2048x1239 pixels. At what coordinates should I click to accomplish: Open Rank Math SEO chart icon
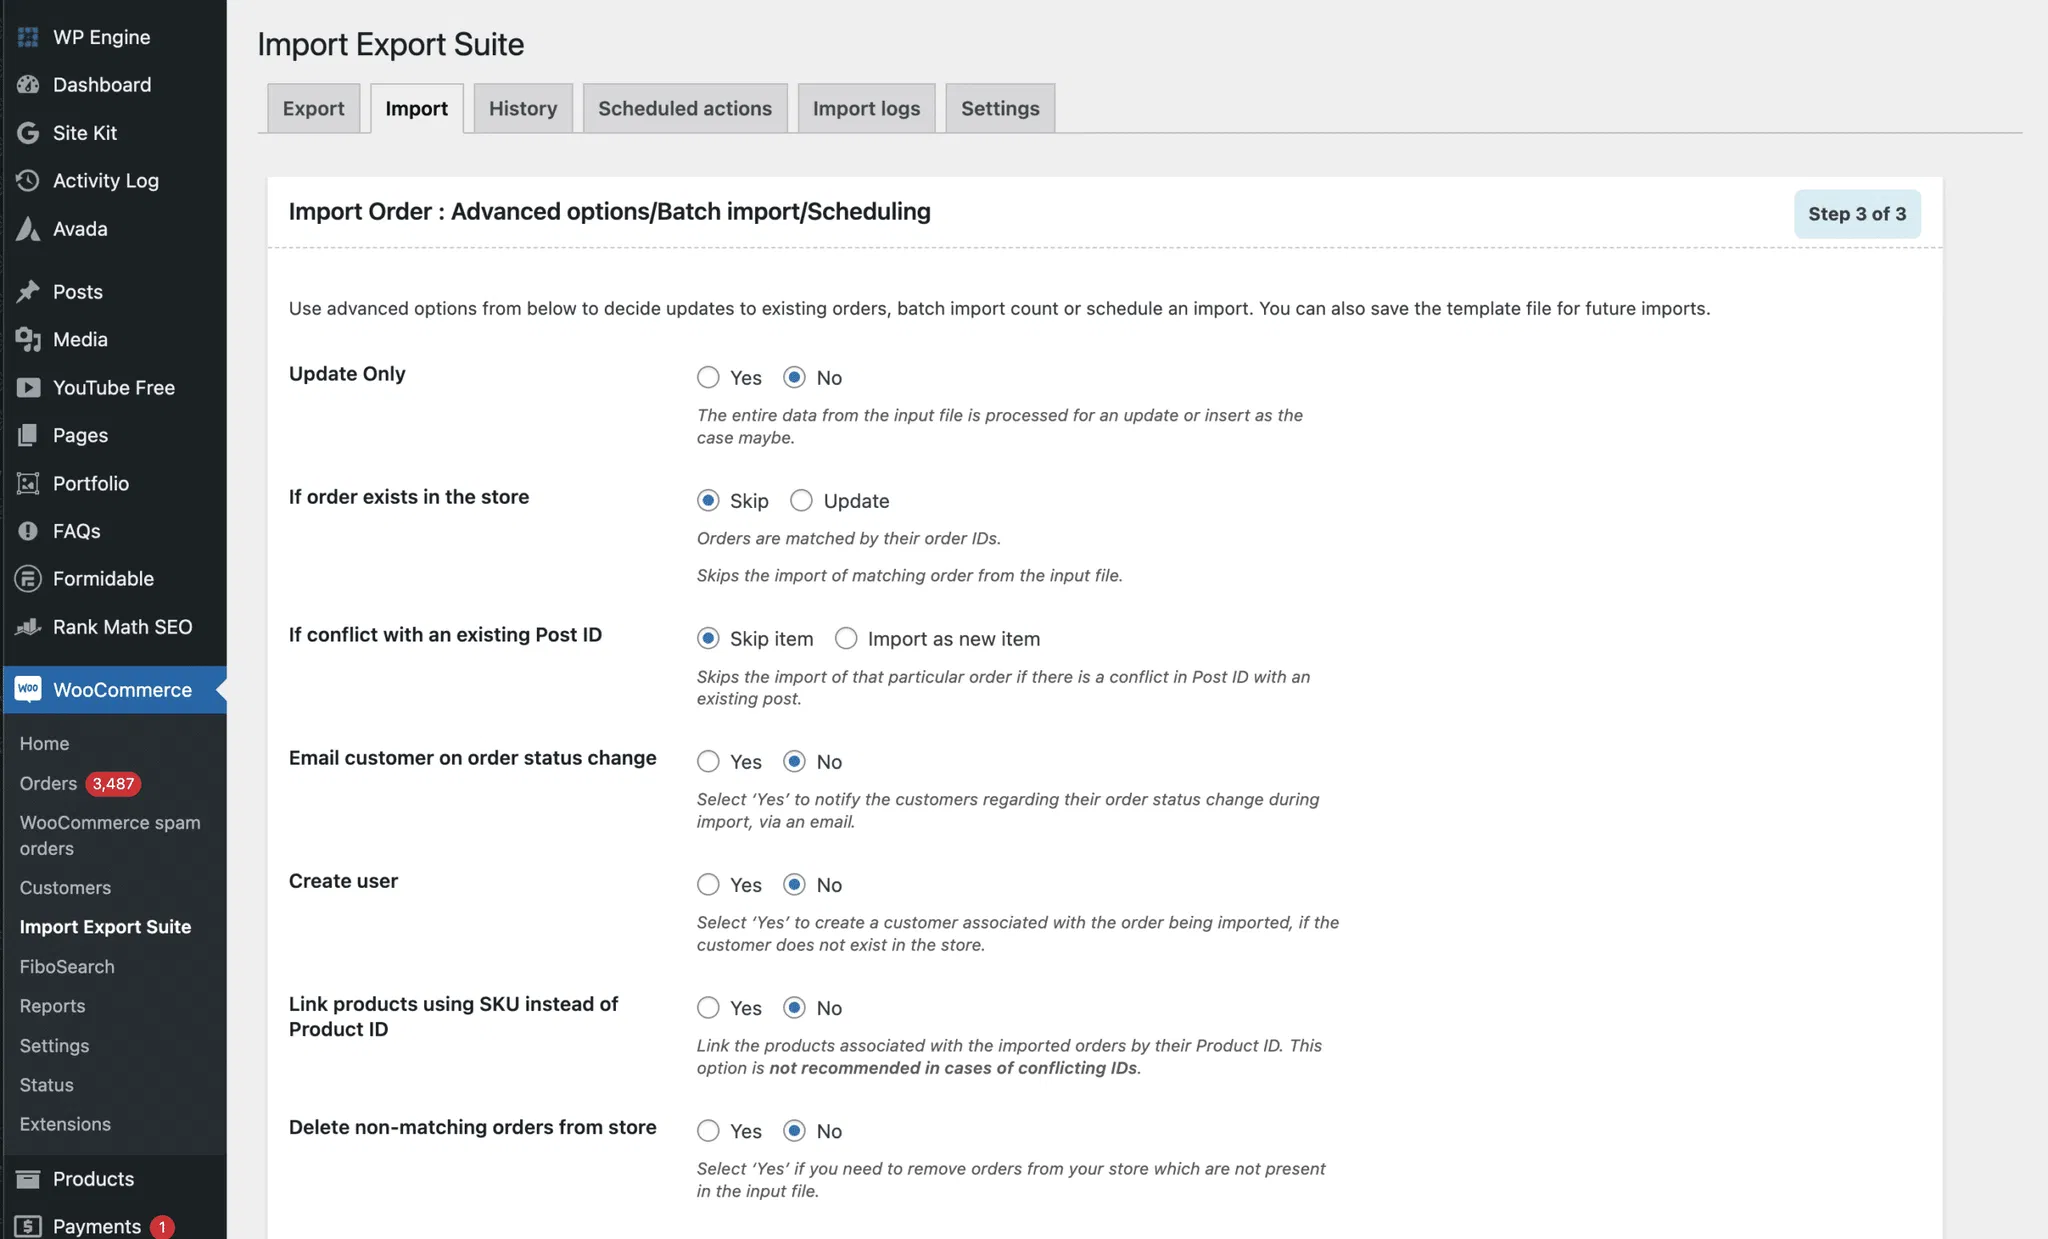pyautogui.click(x=28, y=627)
